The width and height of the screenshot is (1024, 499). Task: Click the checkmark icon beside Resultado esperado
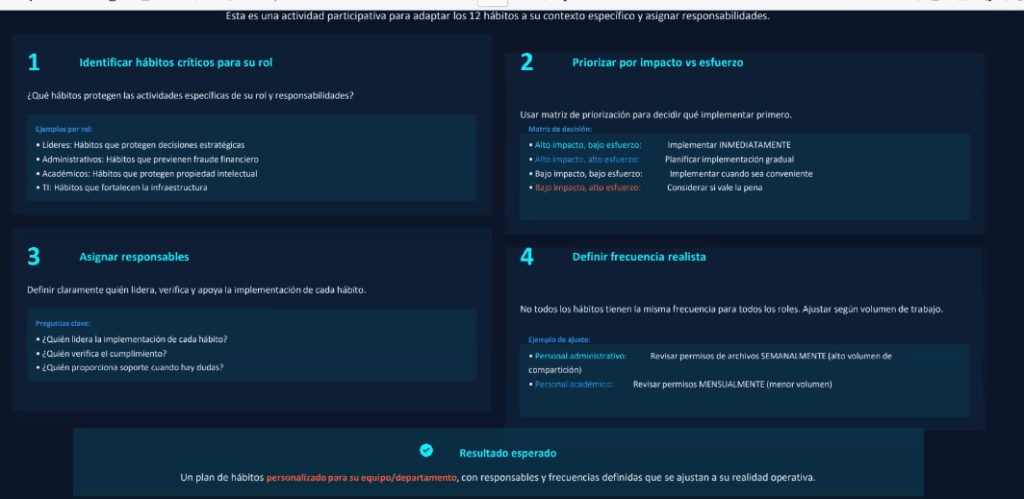tap(426, 451)
